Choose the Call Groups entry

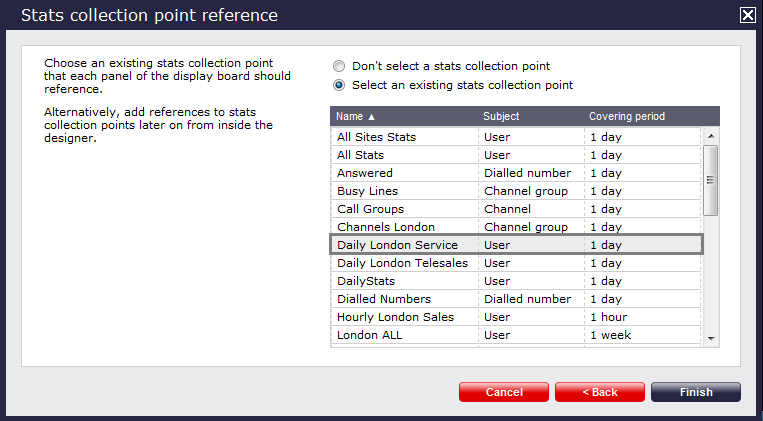tap(516, 209)
